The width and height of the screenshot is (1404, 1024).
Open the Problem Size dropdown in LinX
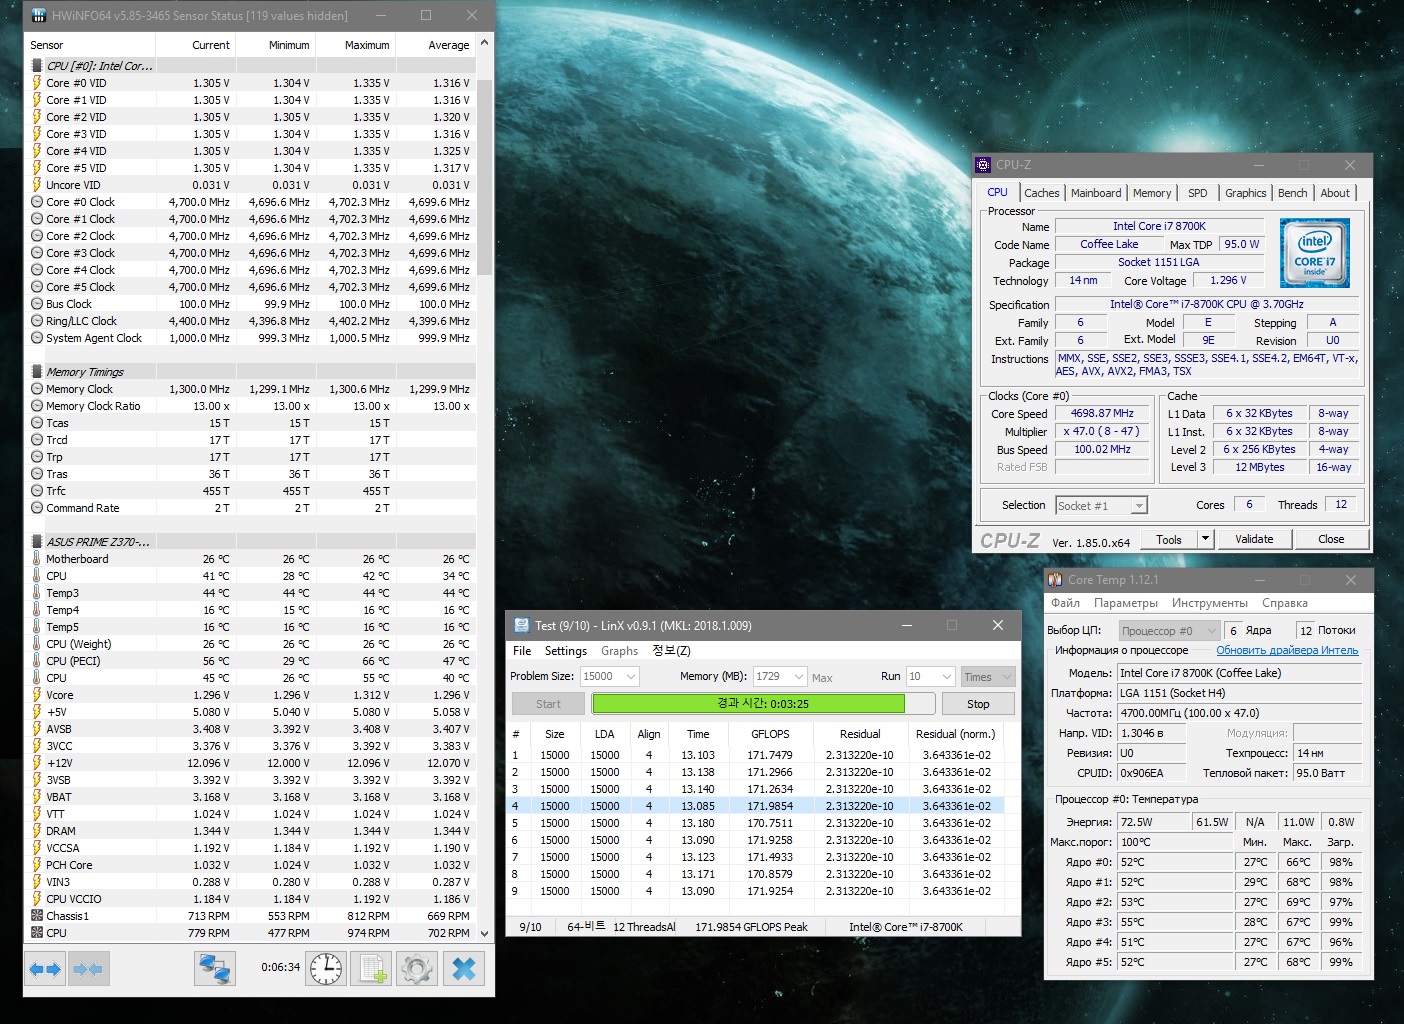click(631, 677)
